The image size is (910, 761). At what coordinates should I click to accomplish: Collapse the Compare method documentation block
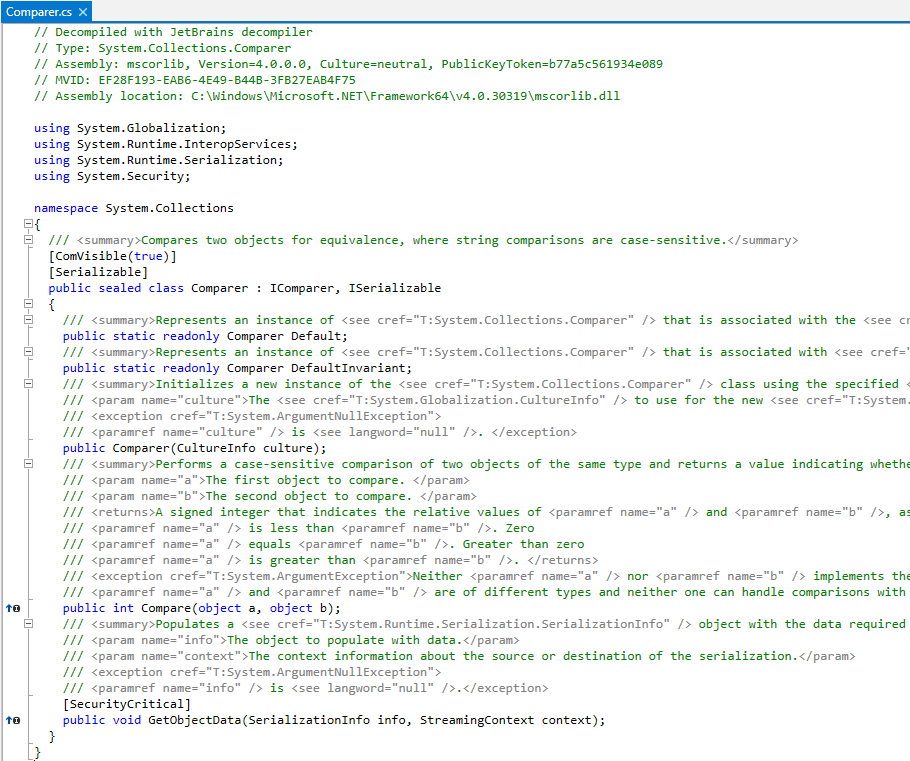tap(29, 464)
